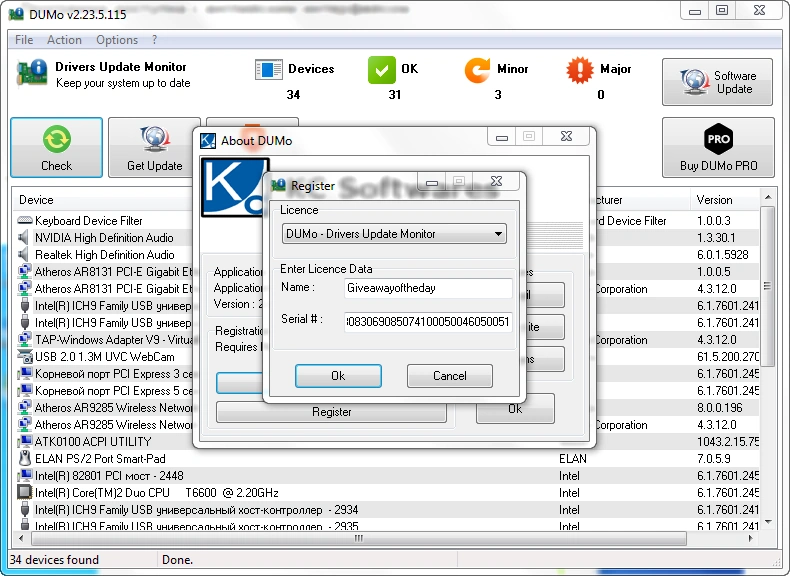Click the Intel Core 2 Duo CPU icon

(x=24, y=492)
